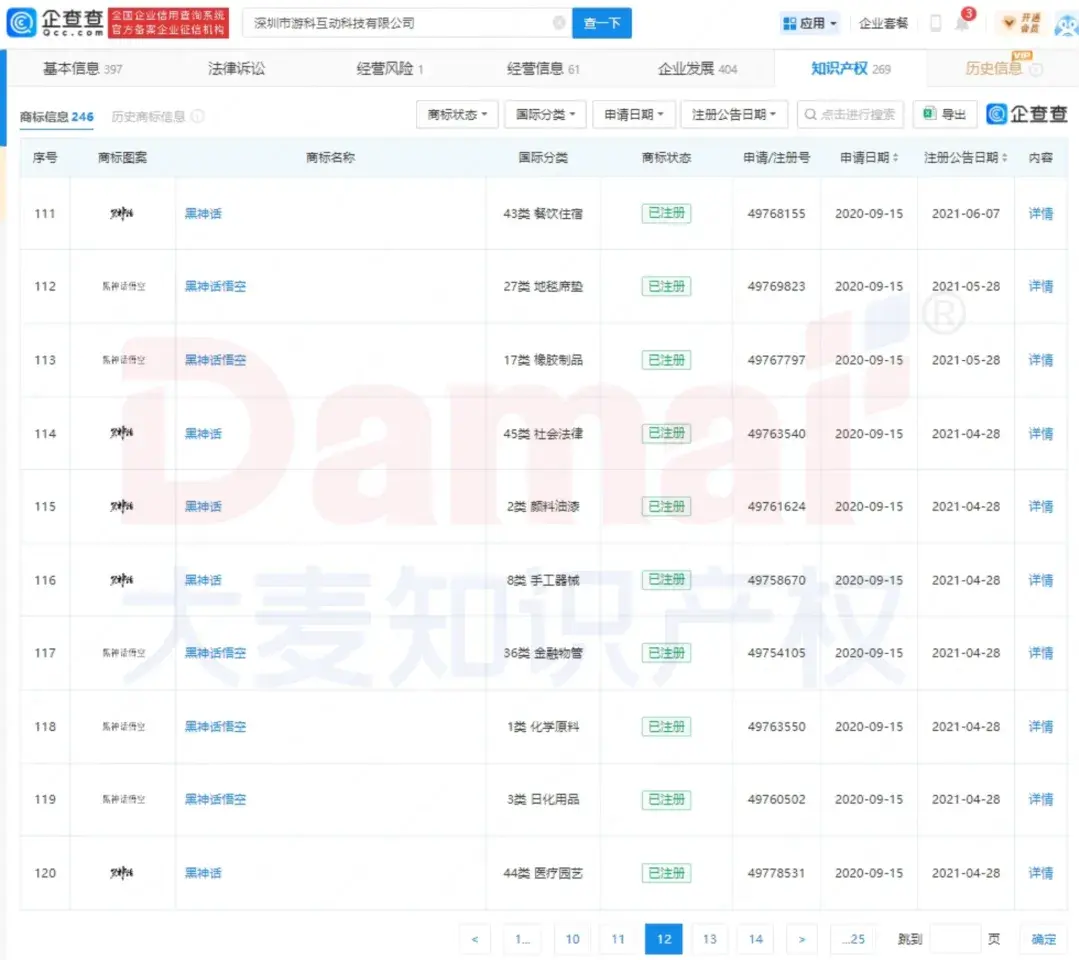Open 黑神话悟空 link in row 113
1080x960 pixels.
pos(215,360)
